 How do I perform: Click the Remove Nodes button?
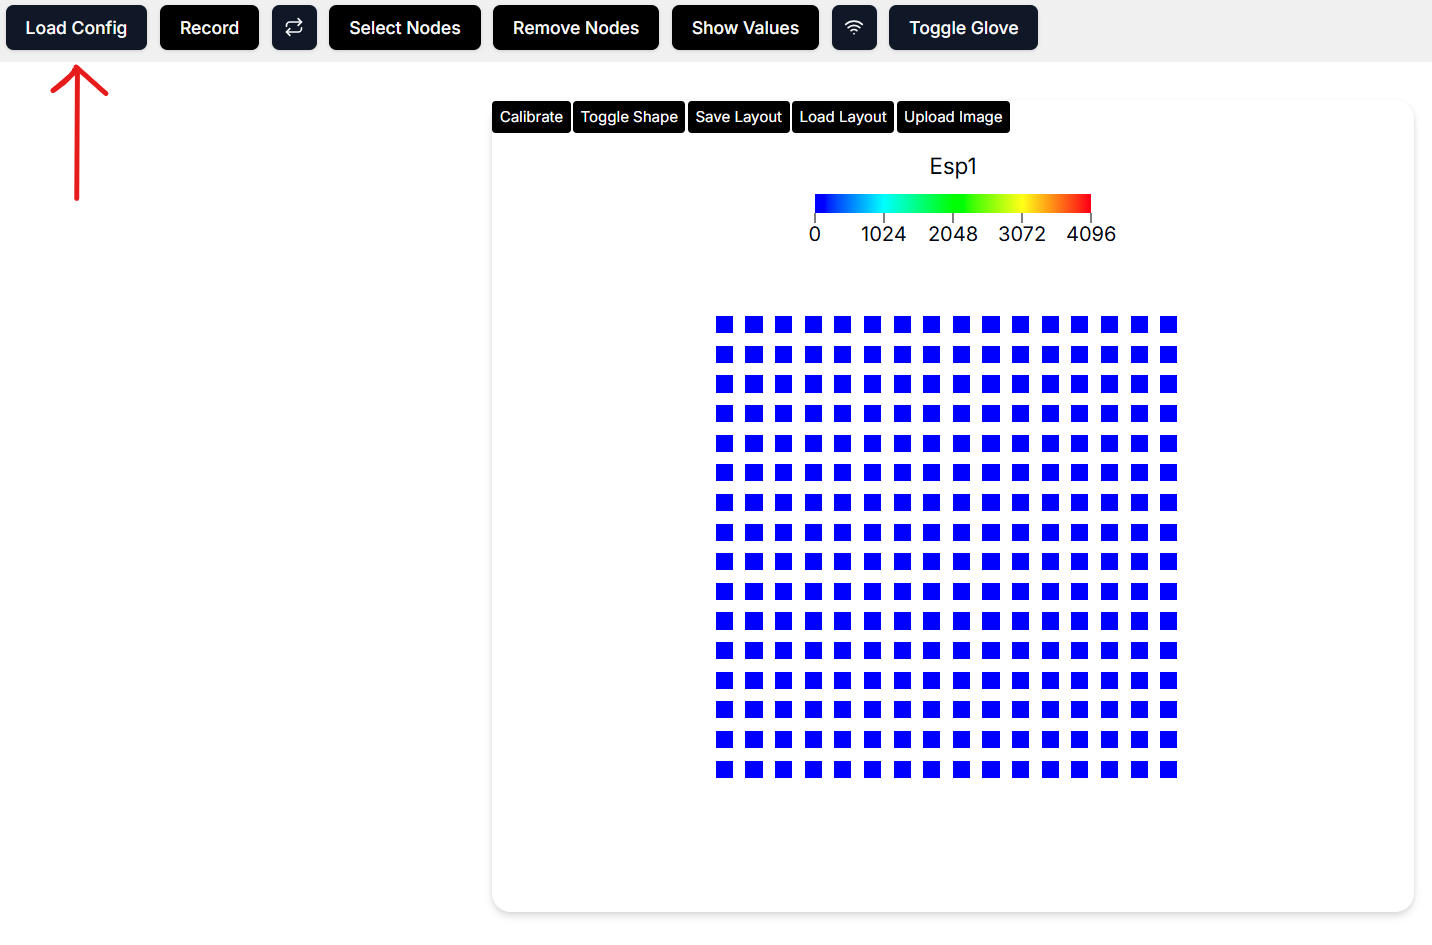[x=575, y=28]
